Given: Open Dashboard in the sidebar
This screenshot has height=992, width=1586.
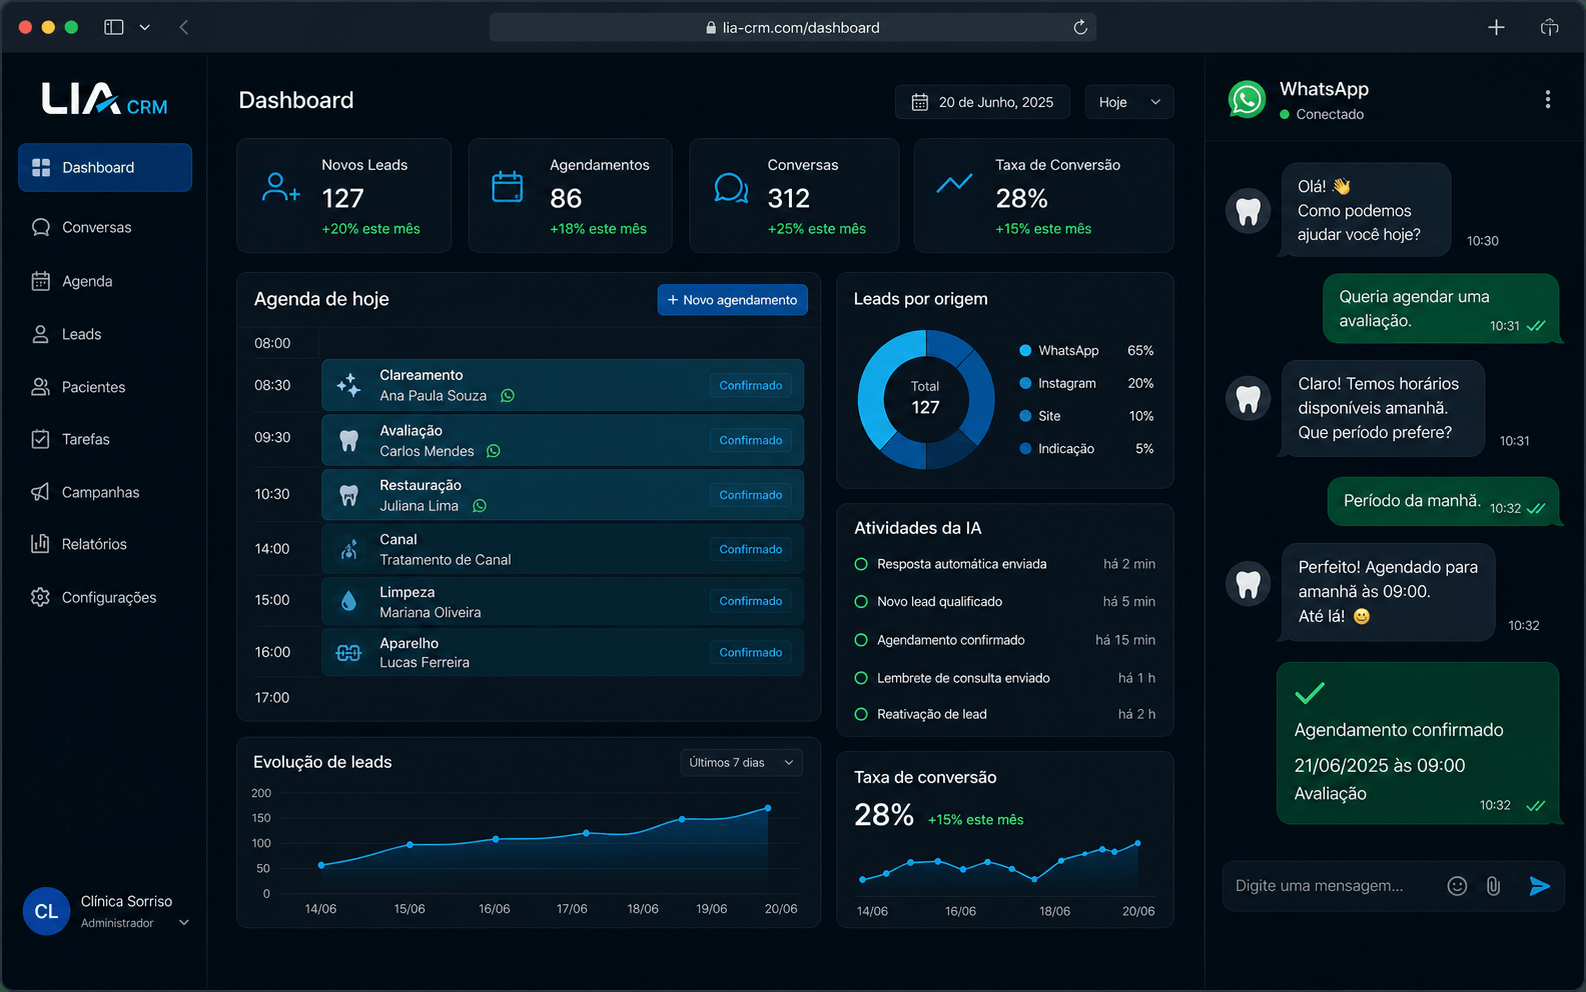Looking at the screenshot, I should [x=105, y=167].
